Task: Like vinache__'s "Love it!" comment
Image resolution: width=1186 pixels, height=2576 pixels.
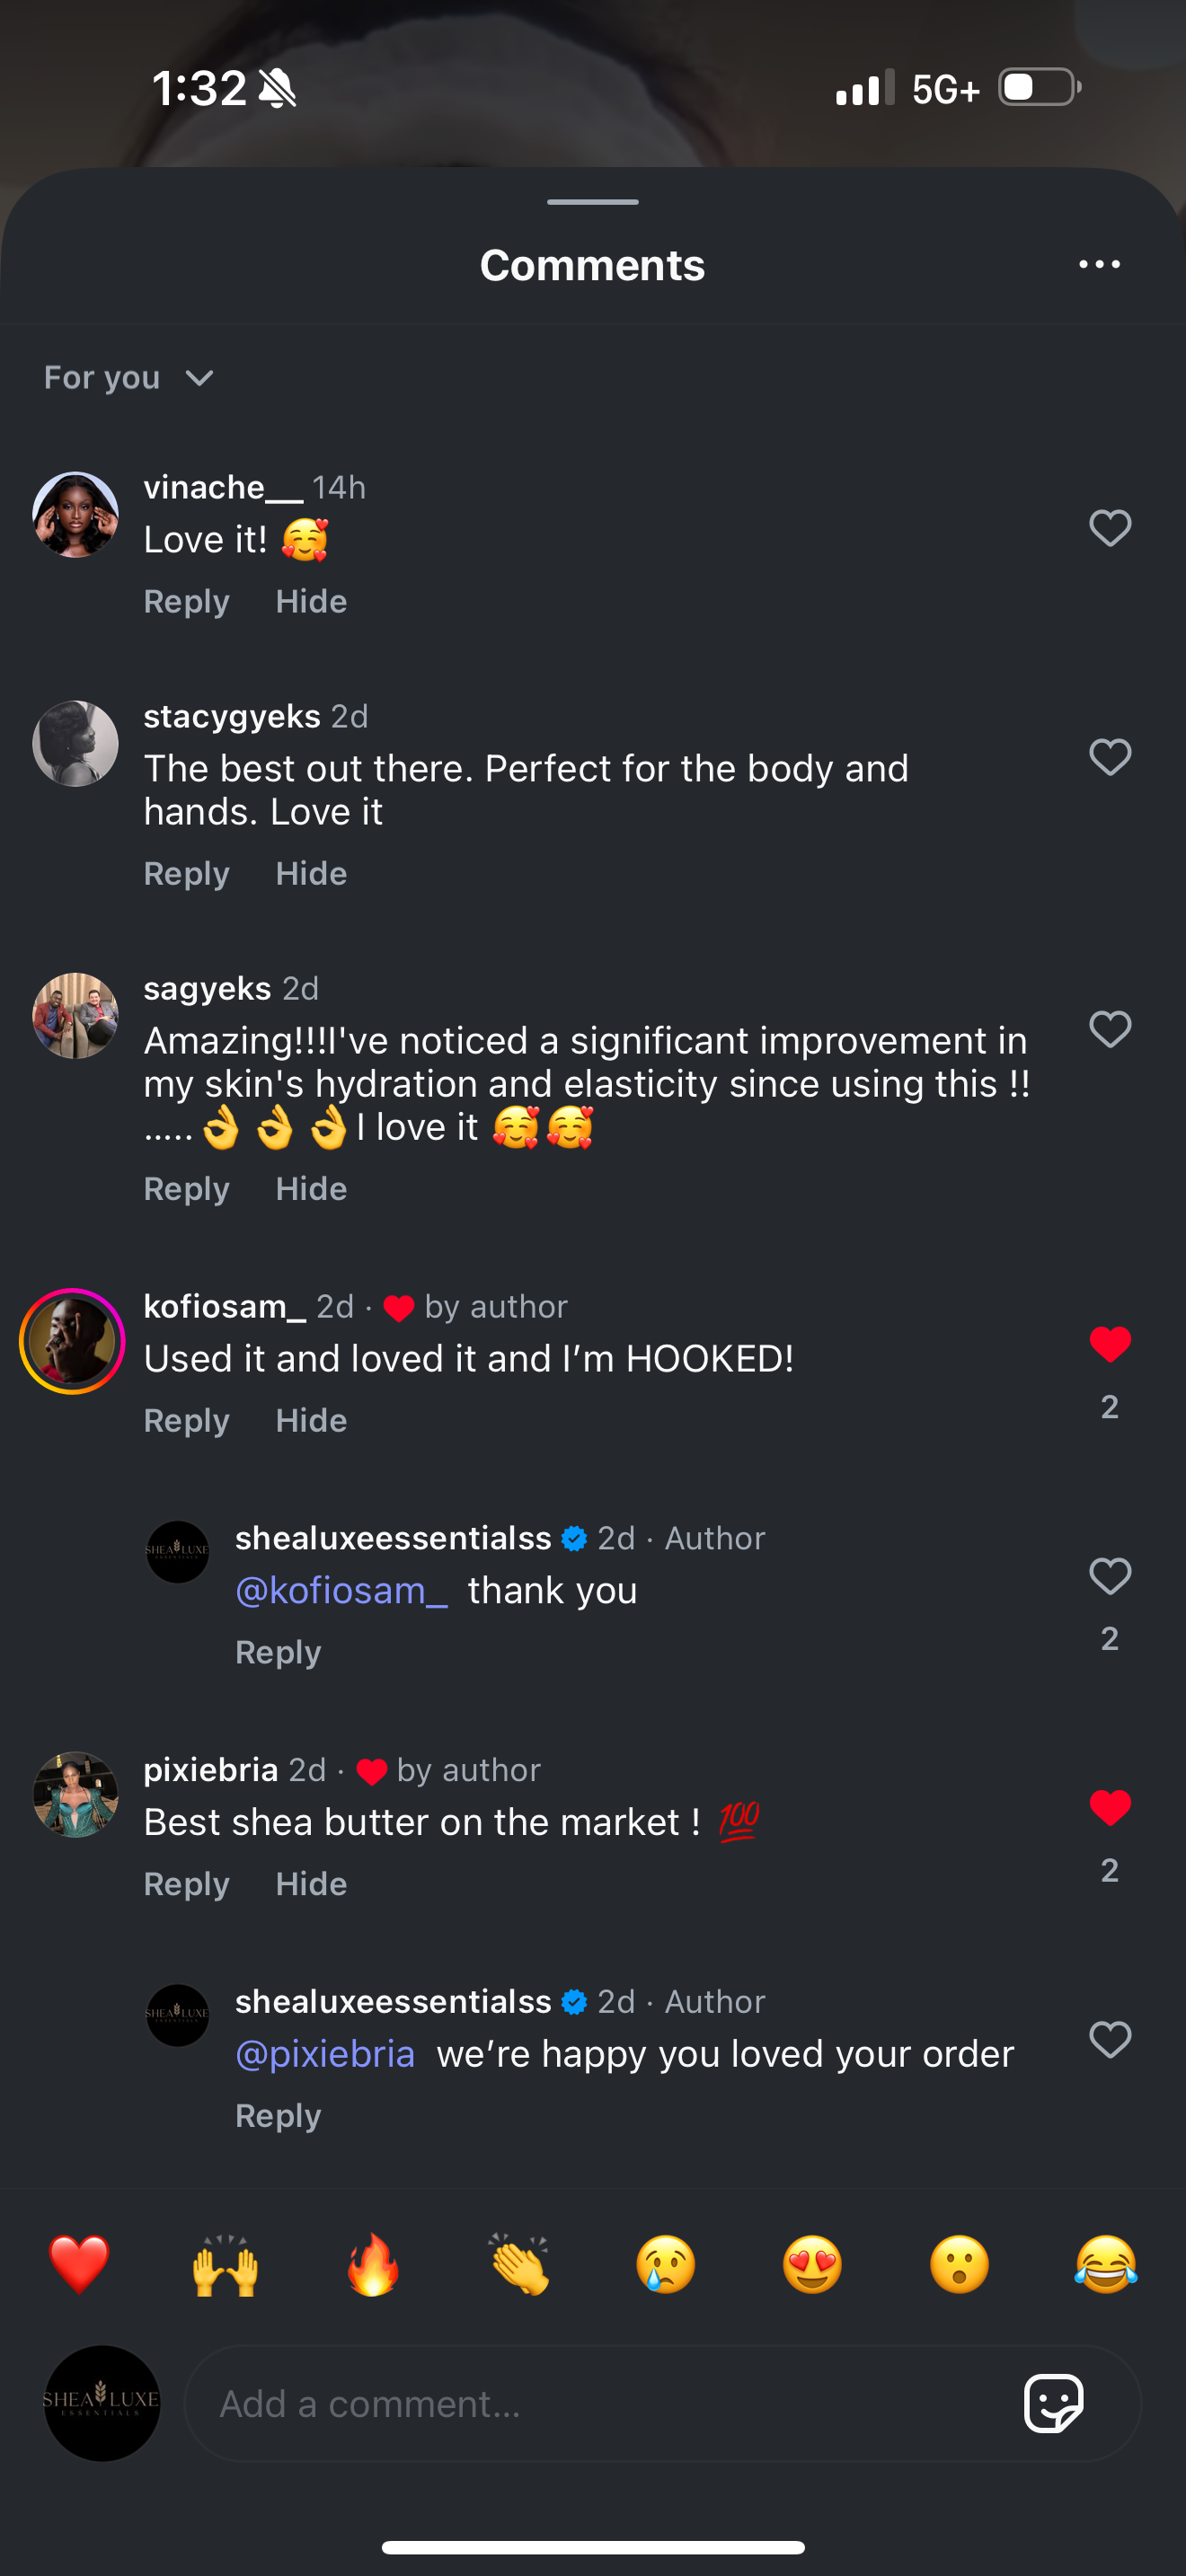Action: 1109,528
